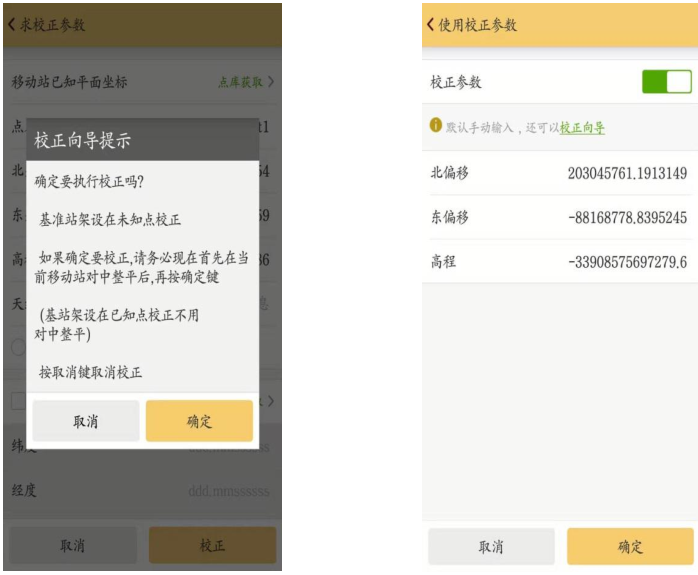Select the 高程 value on 使用校正参数 screen
Image resolution: width=698 pixels, height=575 pixels.
click(627, 262)
